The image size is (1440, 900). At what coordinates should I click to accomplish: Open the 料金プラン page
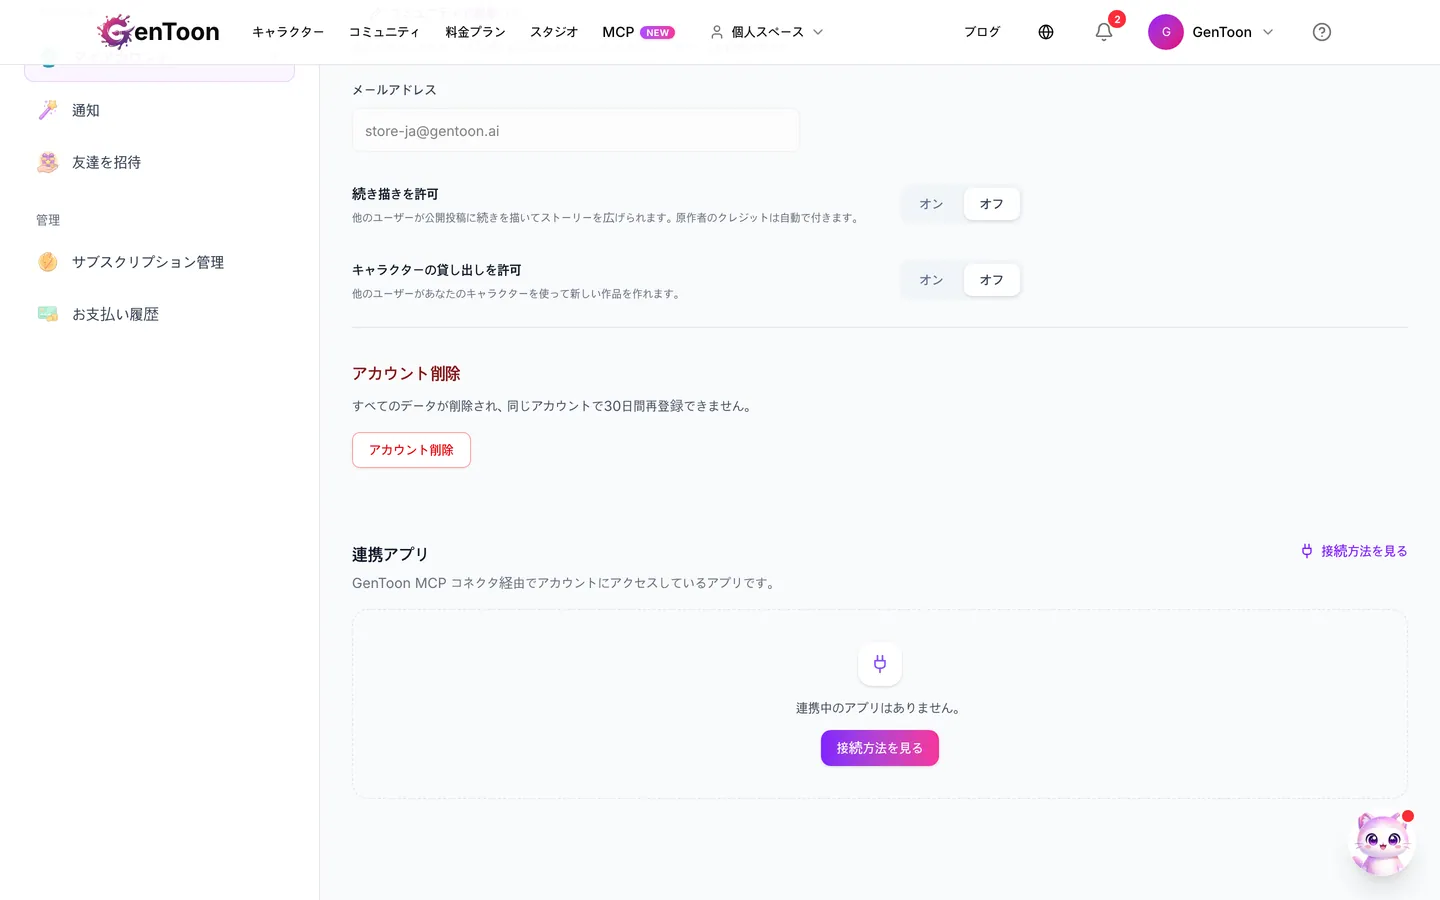click(x=476, y=32)
